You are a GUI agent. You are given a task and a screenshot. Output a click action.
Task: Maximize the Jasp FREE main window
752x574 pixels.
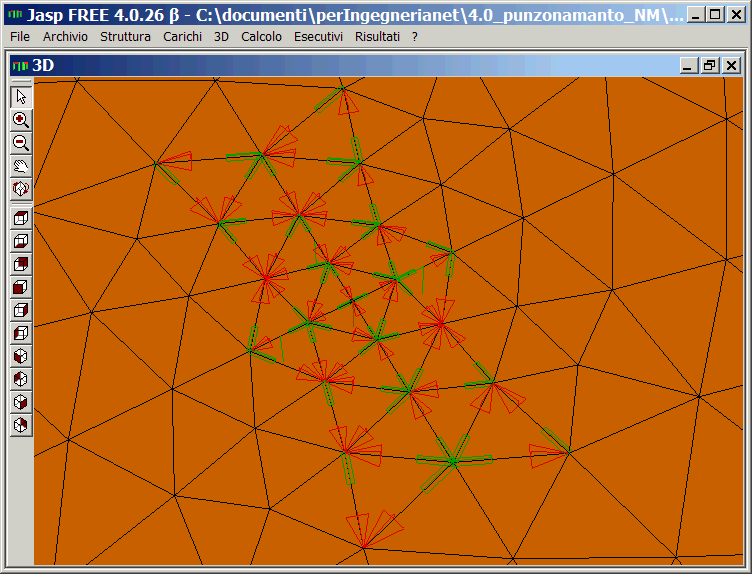(715, 15)
